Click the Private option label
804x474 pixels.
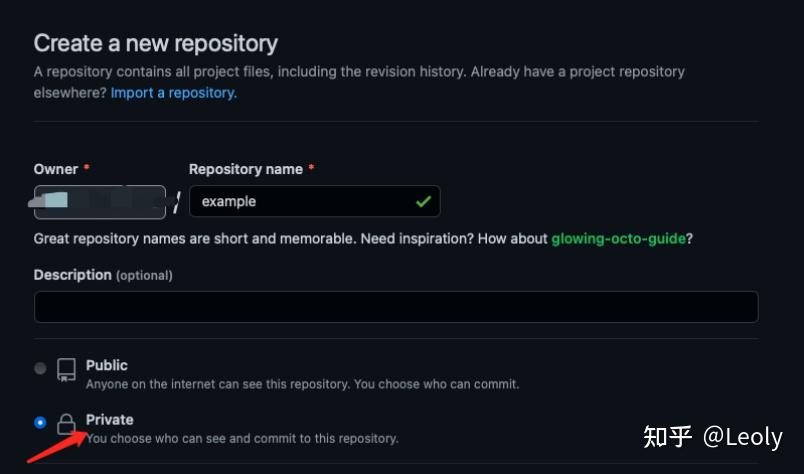tap(110, 419)
